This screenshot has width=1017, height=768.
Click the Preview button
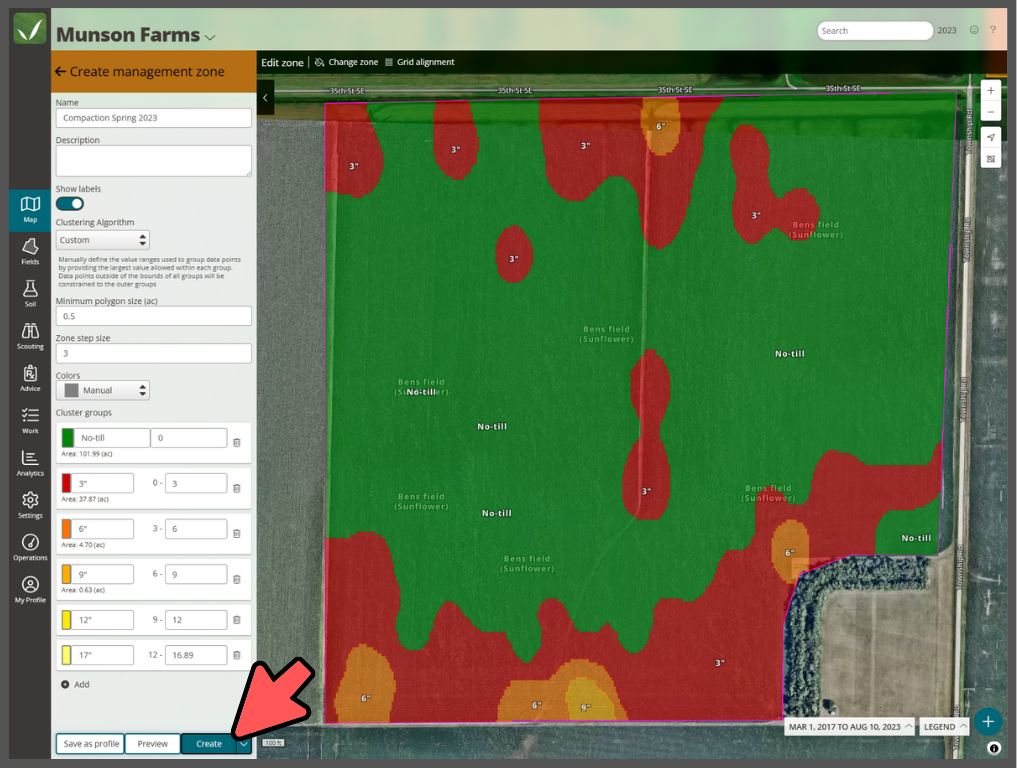coord(152,744)
